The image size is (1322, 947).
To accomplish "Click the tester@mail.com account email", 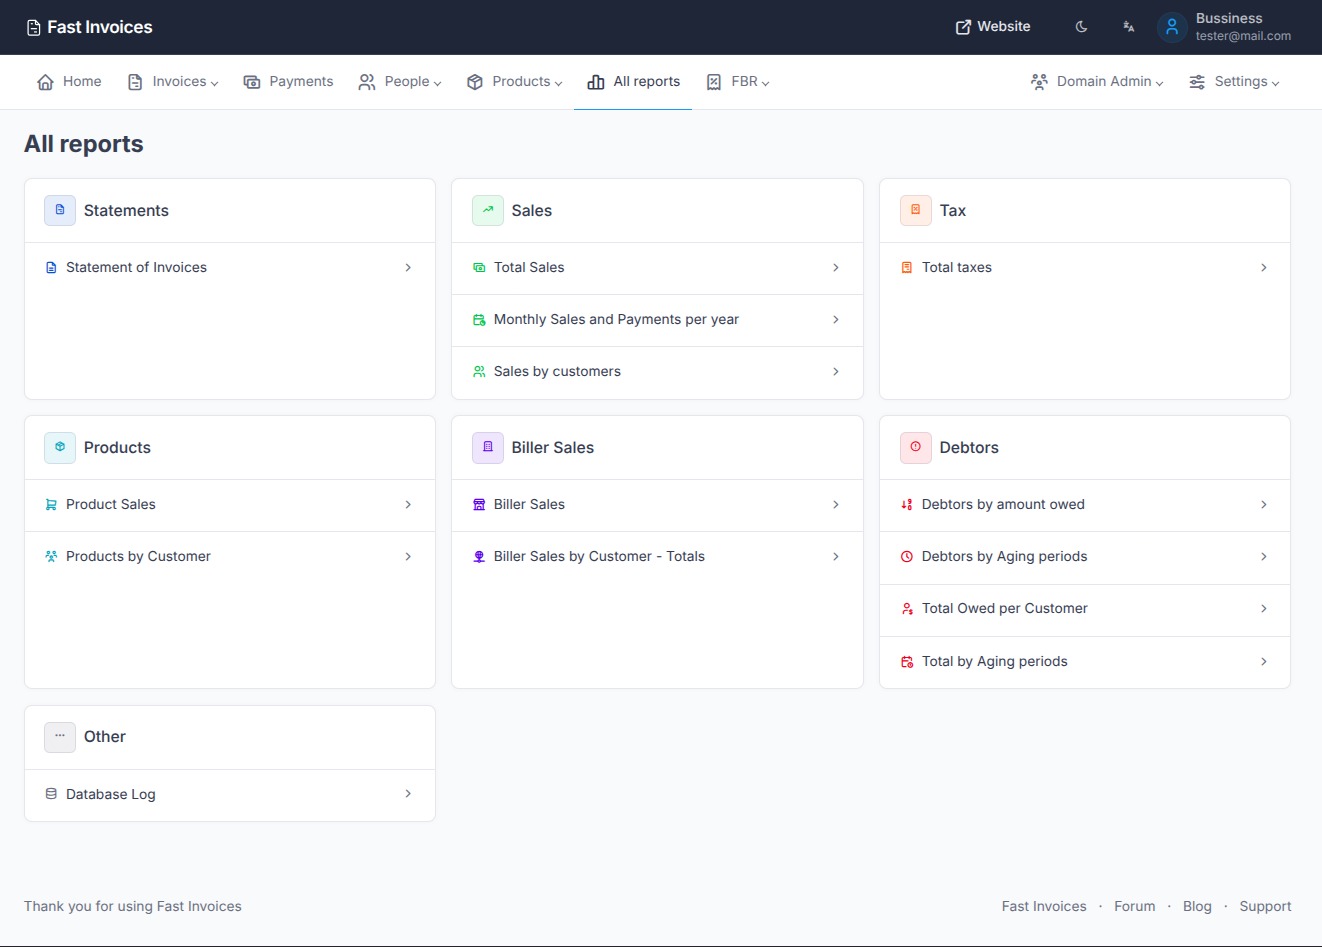I will pyautogui.click(x=1243, y=36).
